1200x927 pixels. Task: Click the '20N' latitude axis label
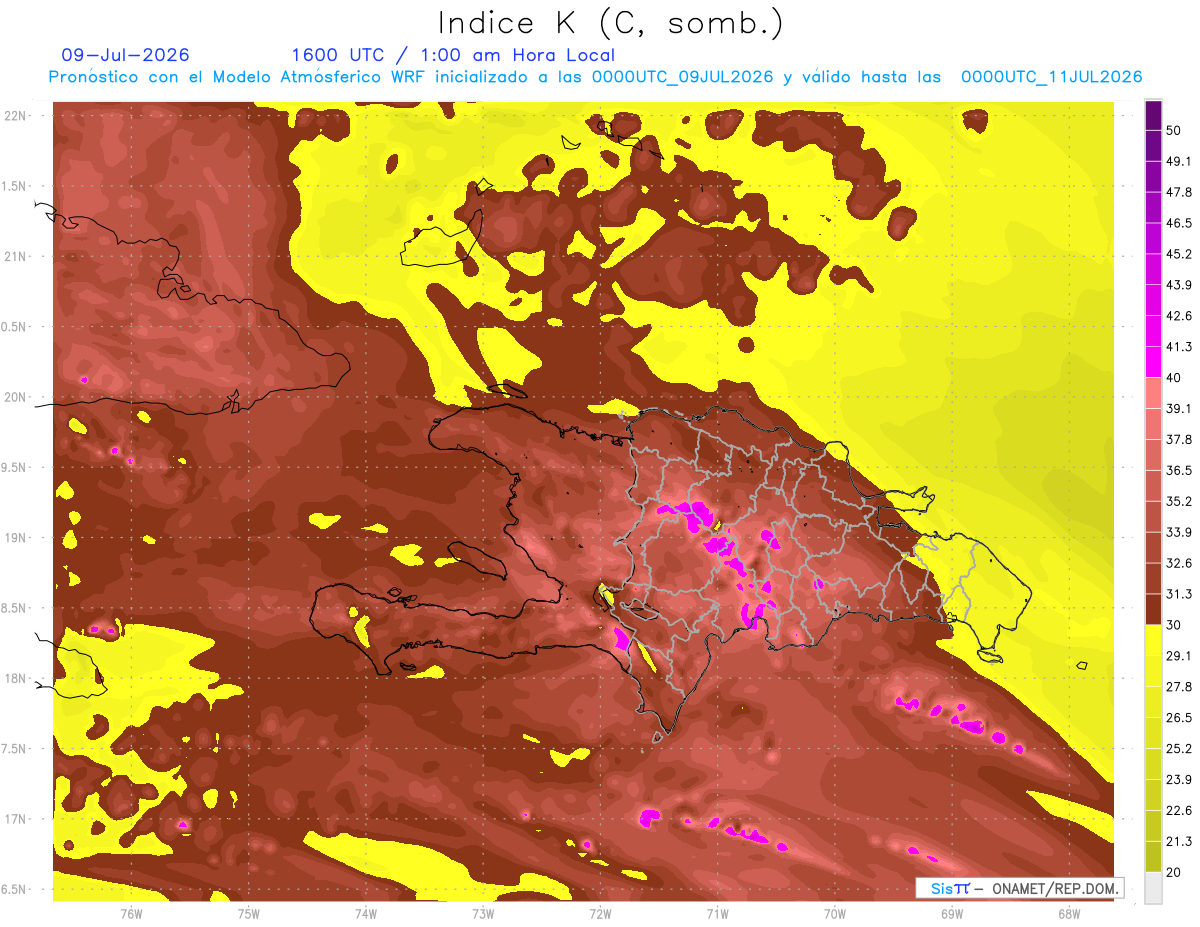pos(16,398)
